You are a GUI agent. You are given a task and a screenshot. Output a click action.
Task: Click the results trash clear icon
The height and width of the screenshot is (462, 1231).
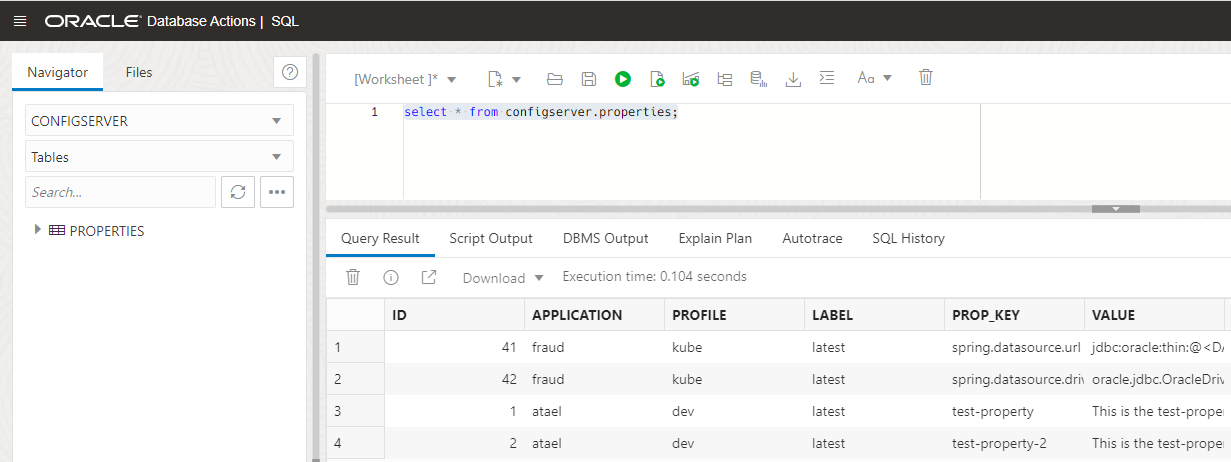[x=353, y=277]
